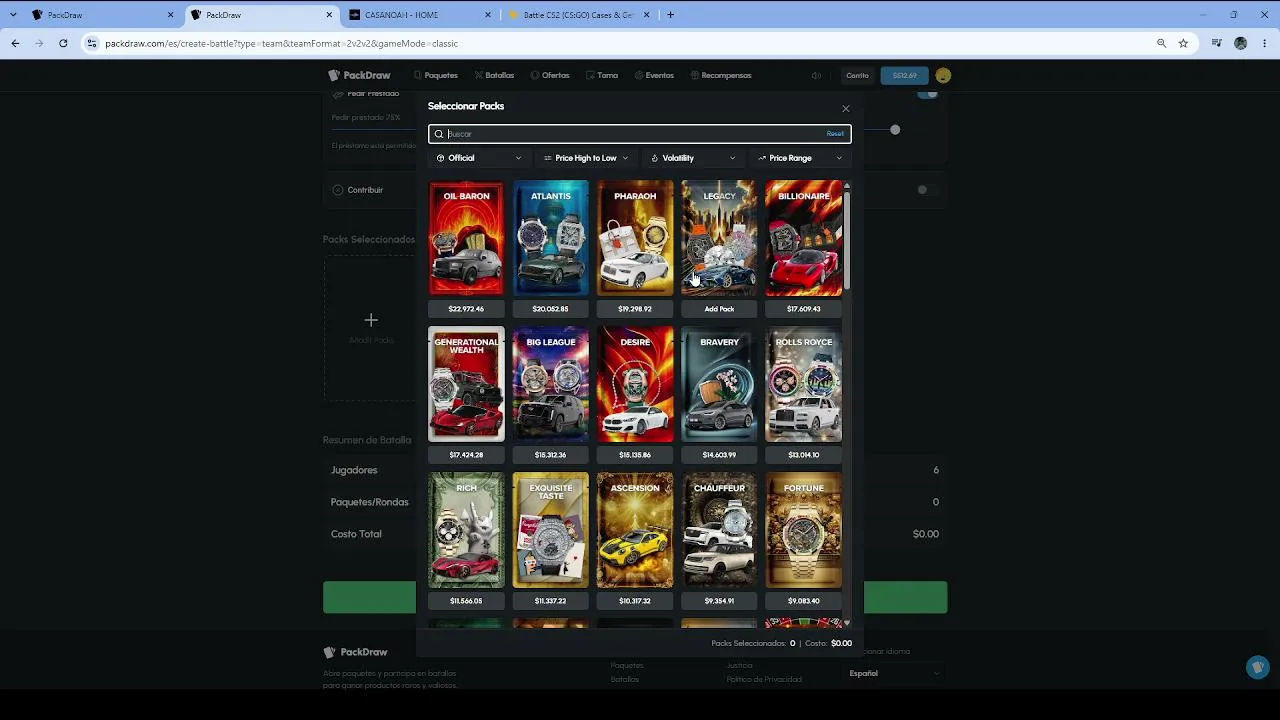Open the Chrome three-dot menu
Viewport: 1280px width, 720px height.
coord(1265,43)
